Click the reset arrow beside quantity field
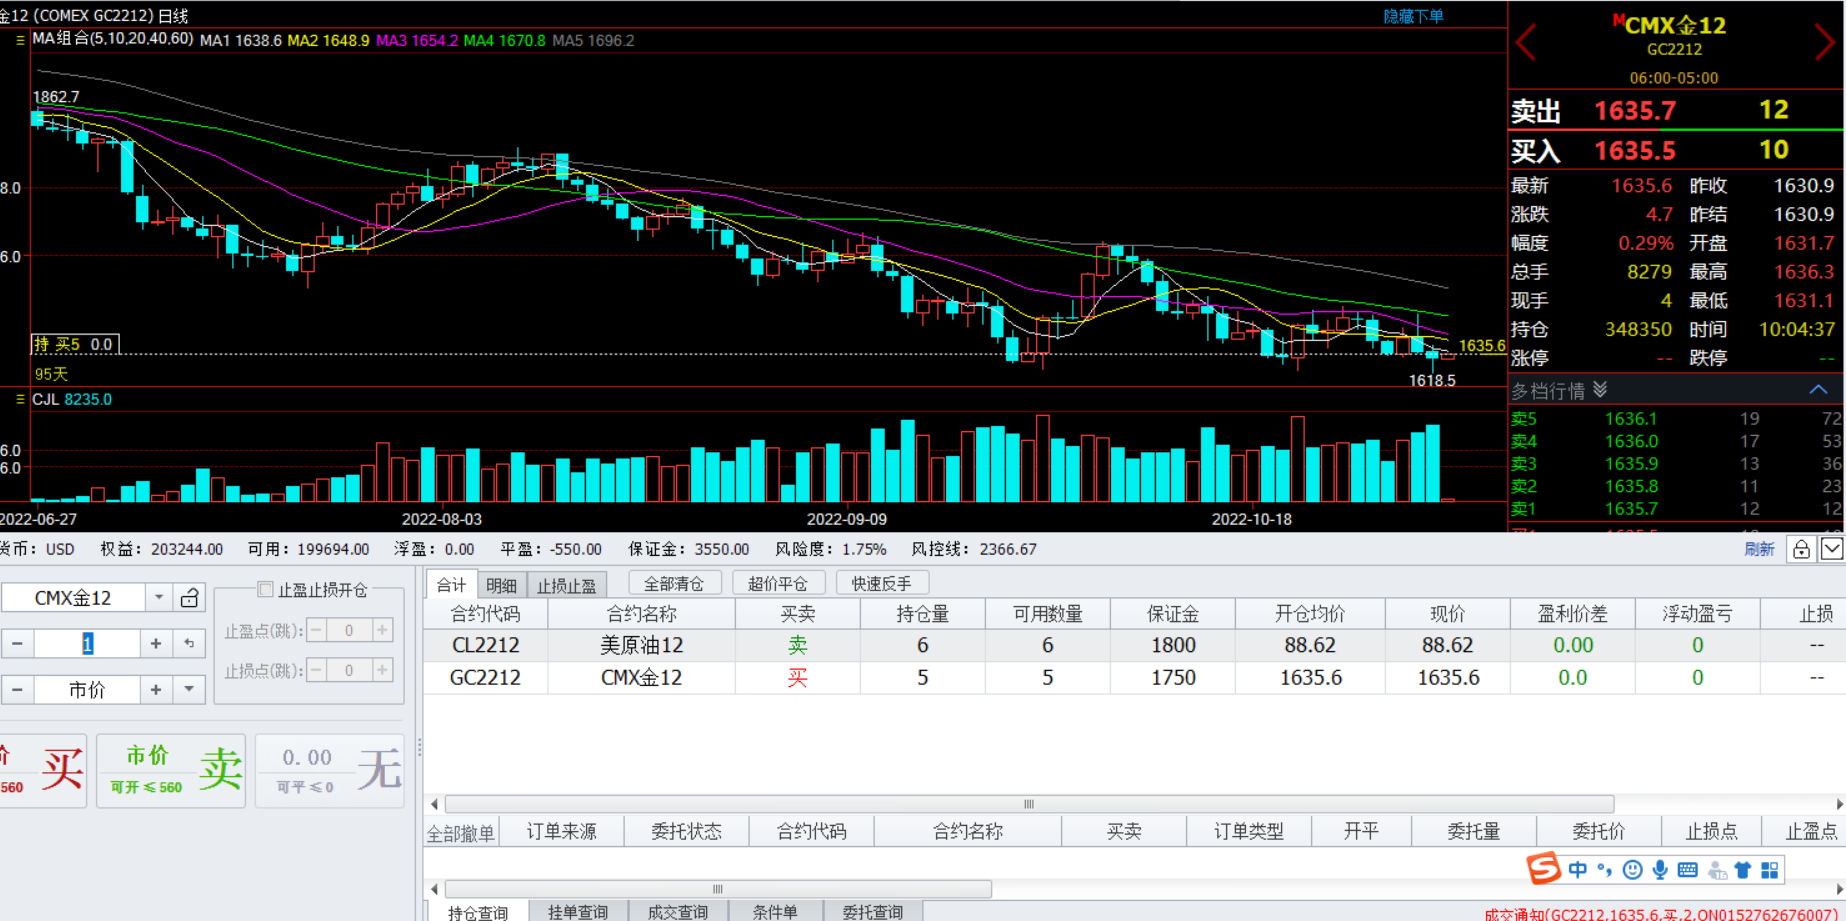The height and width of the screenshot is (921, 1846). click(x=189, y=644)
